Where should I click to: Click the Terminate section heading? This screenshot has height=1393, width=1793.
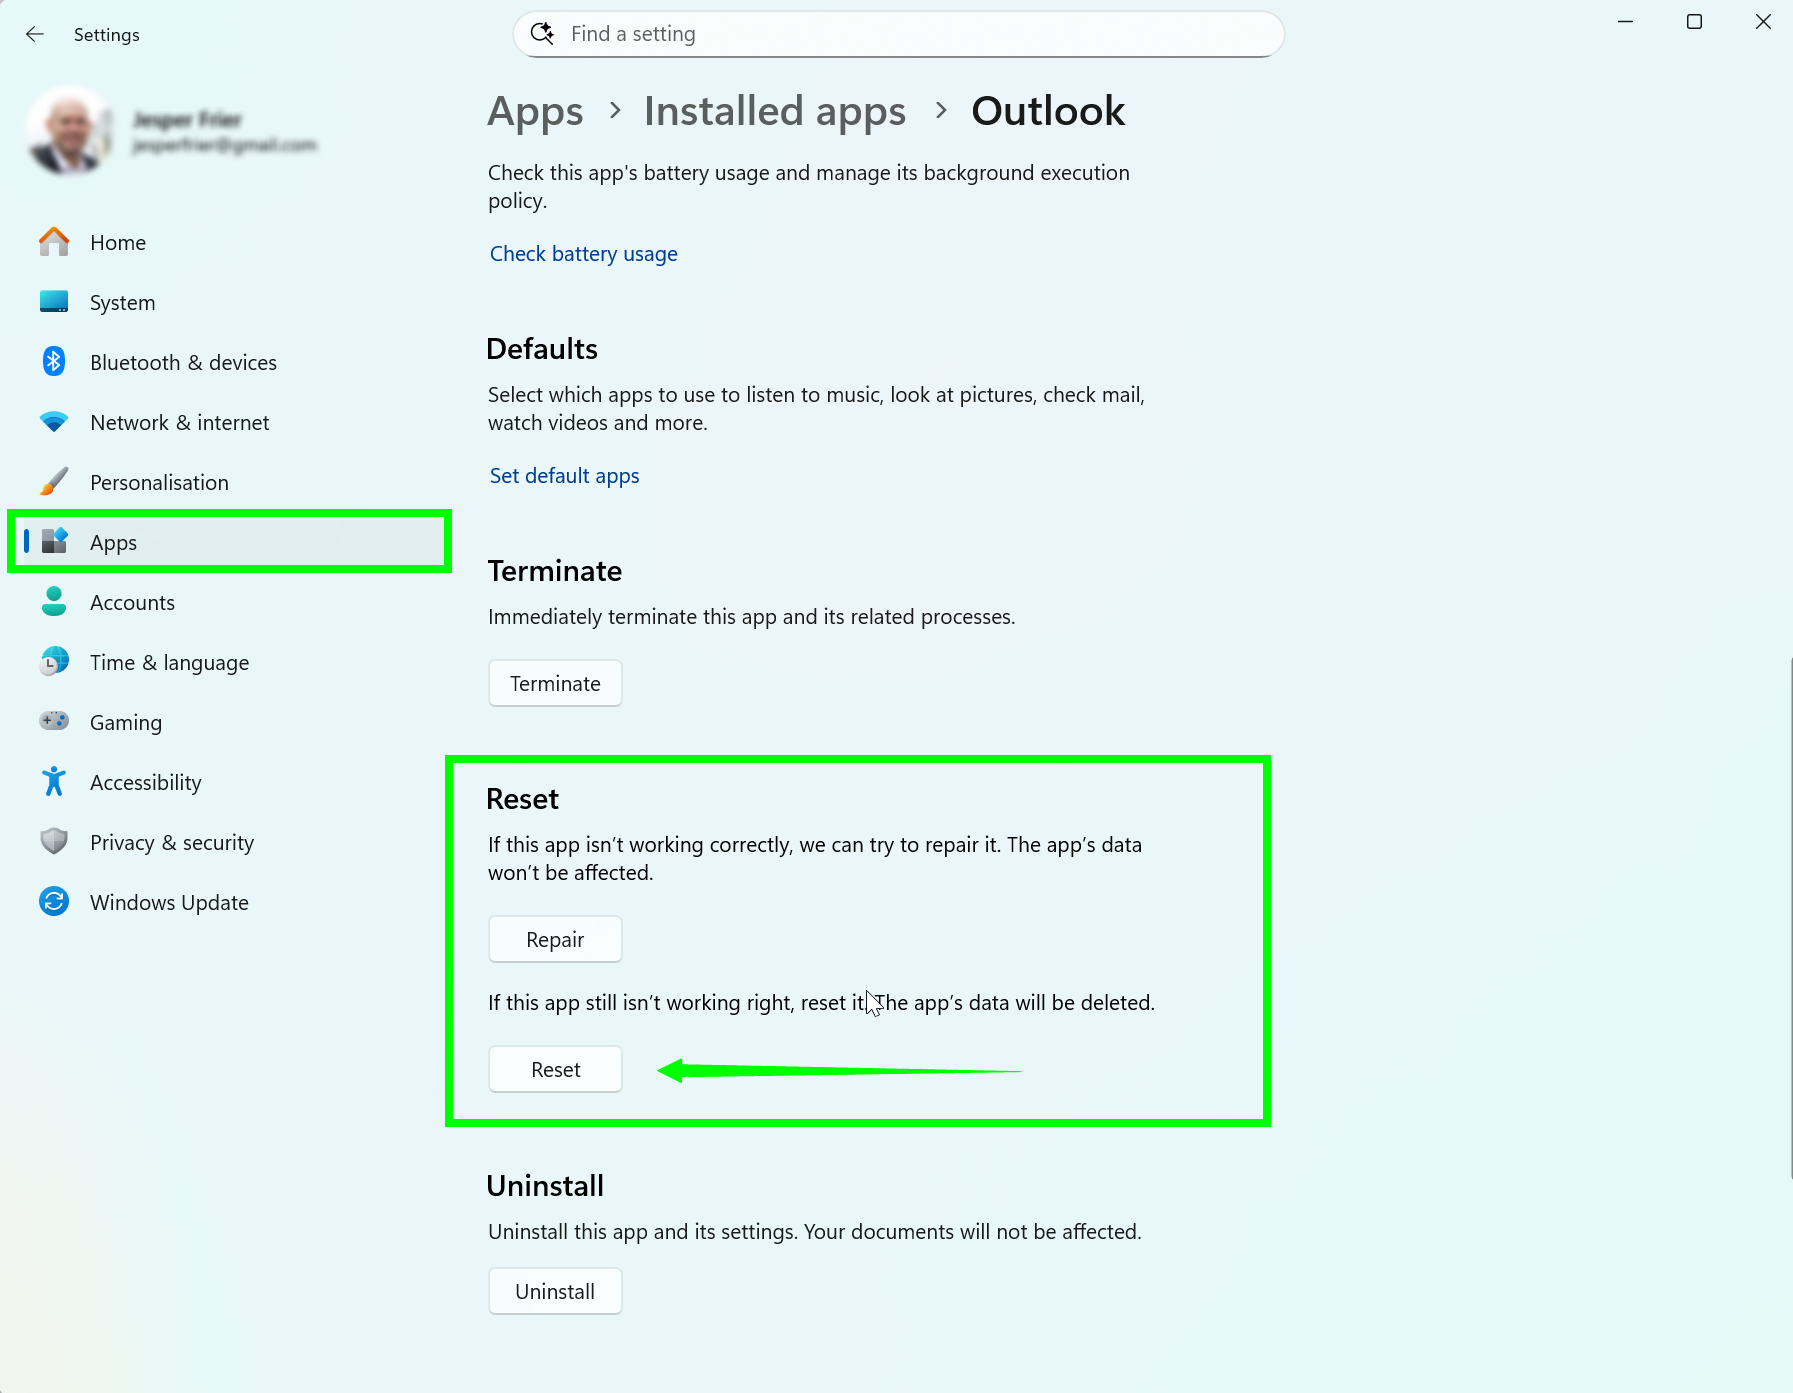coord(555,571)
